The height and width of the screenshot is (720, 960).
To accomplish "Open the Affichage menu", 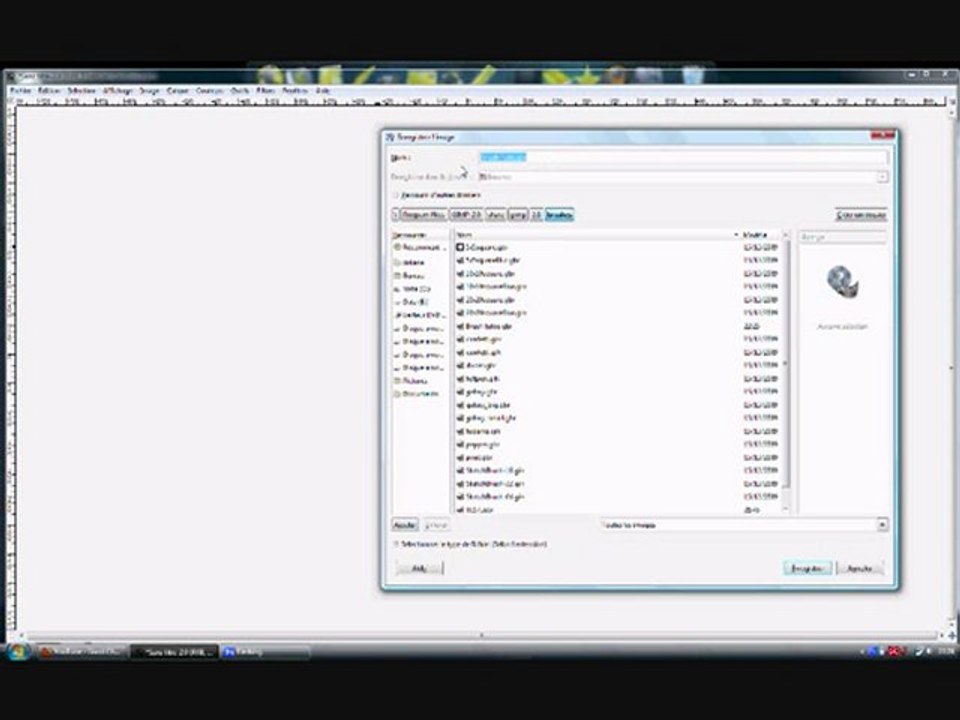I will 117,91.
